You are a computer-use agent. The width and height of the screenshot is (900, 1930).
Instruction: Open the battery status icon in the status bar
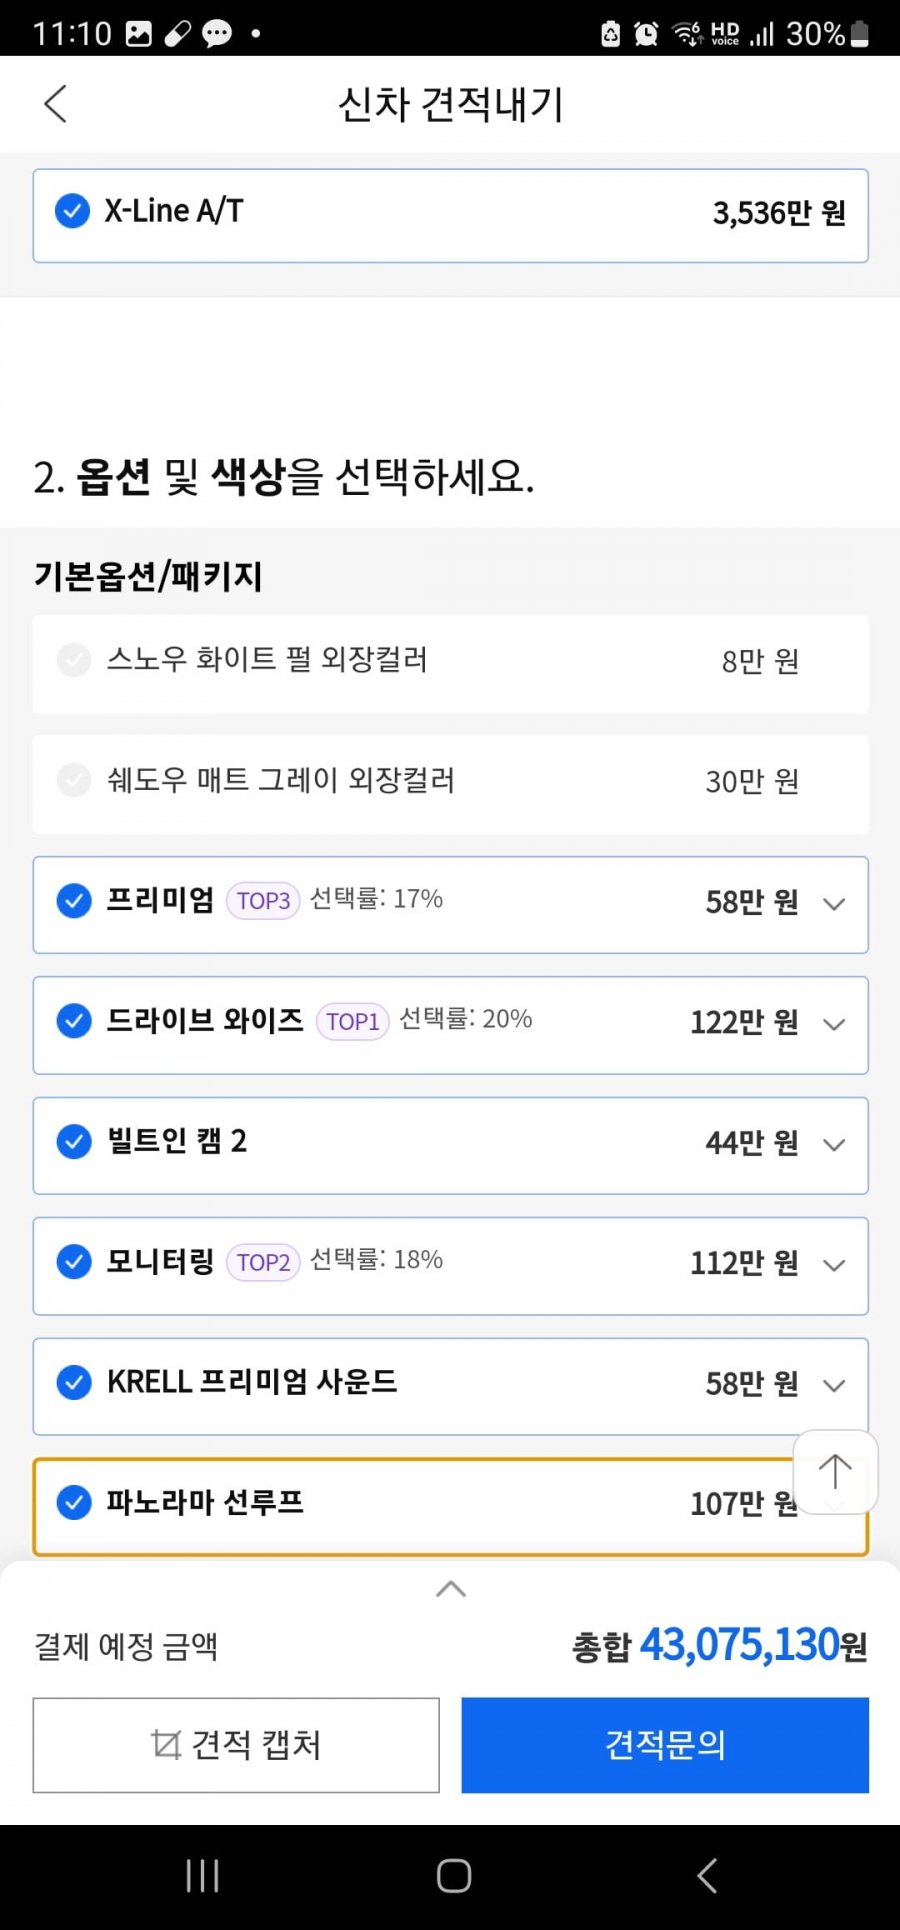click(859, 34)
